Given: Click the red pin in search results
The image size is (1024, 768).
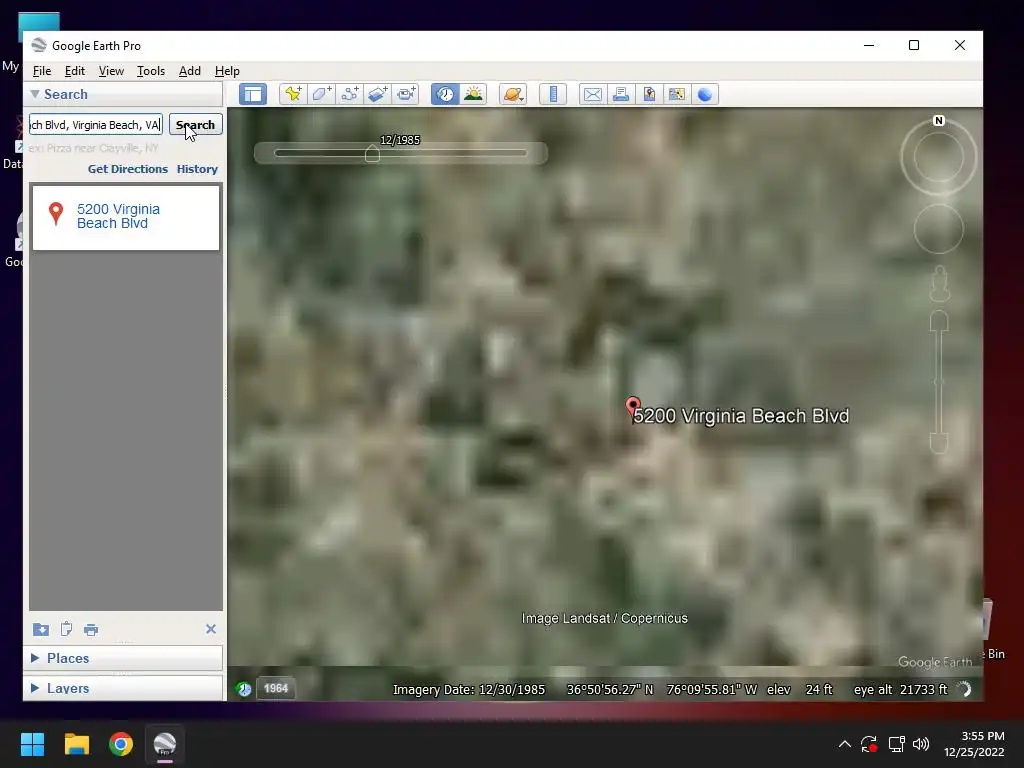Looking at the screenshot, I should pyautogui.click(x=56, y=214).
